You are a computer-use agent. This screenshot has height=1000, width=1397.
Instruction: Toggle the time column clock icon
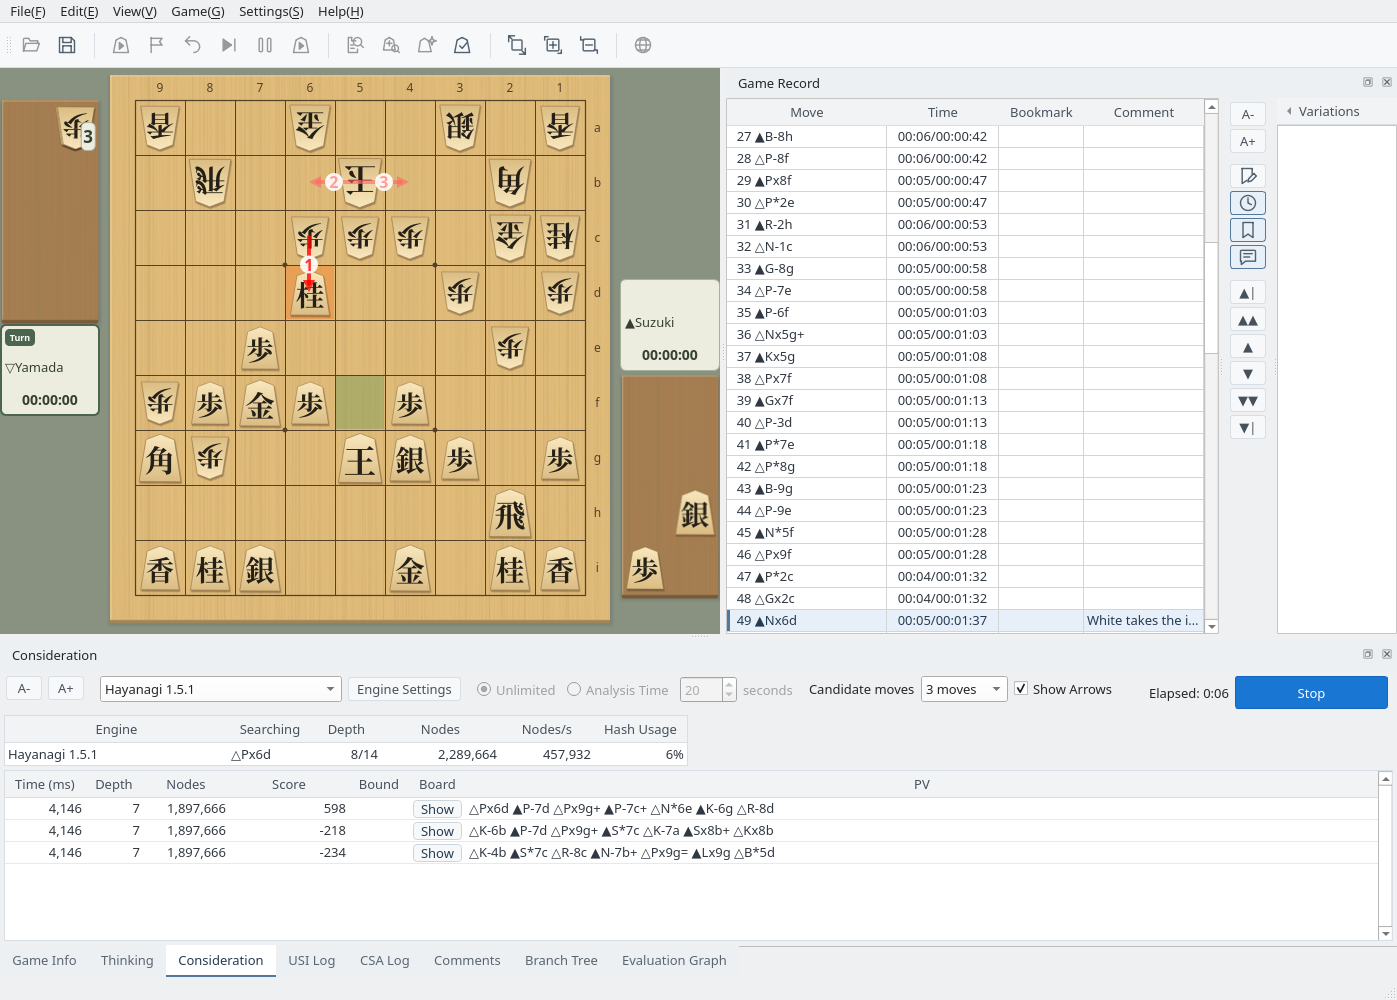coord(1248,203)
